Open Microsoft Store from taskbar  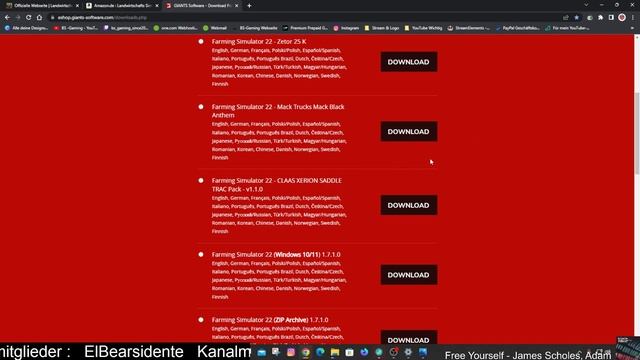point(349,352)
